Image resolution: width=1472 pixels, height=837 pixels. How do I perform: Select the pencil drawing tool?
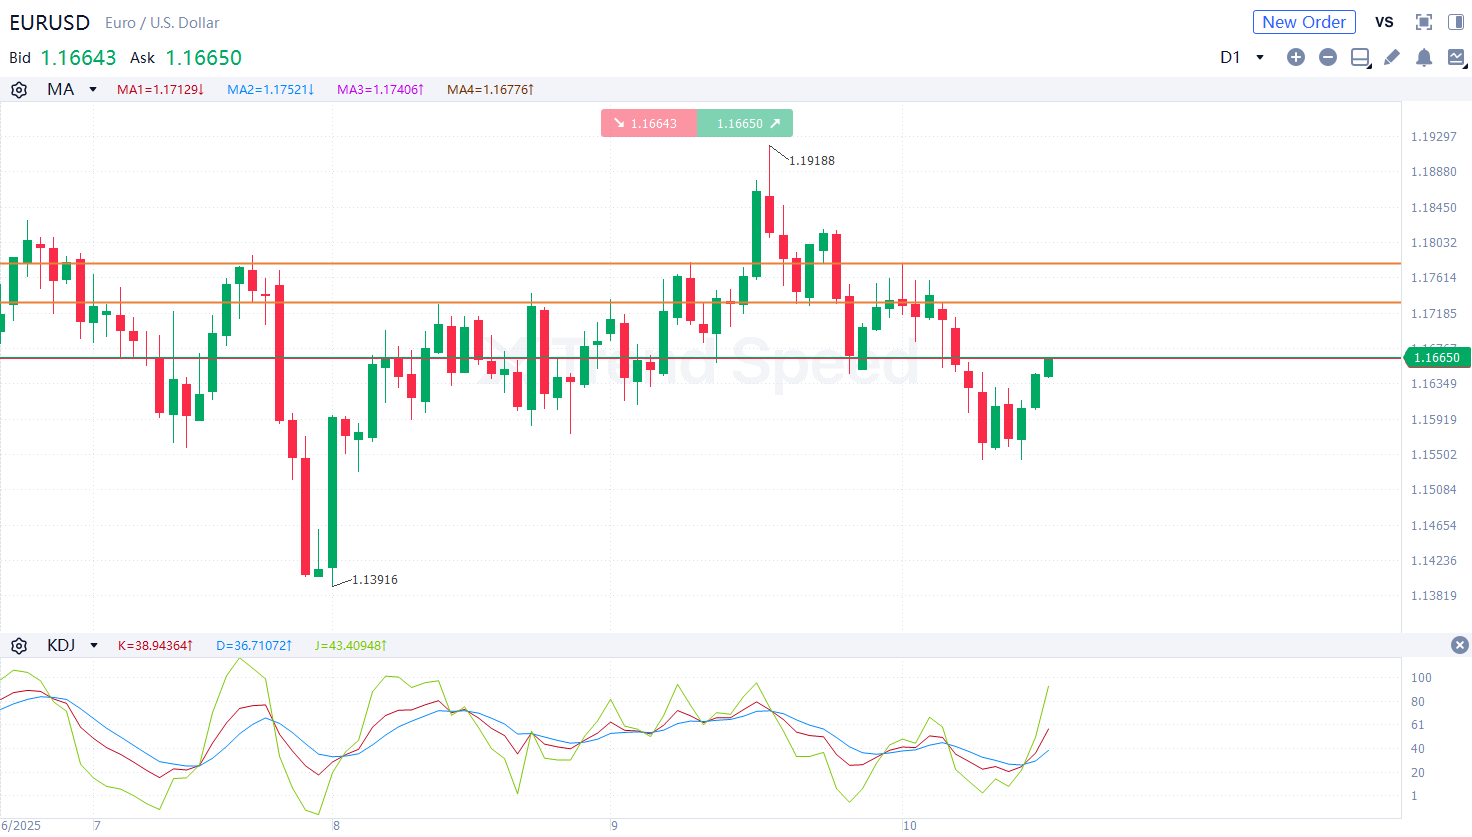[1392, 58]
